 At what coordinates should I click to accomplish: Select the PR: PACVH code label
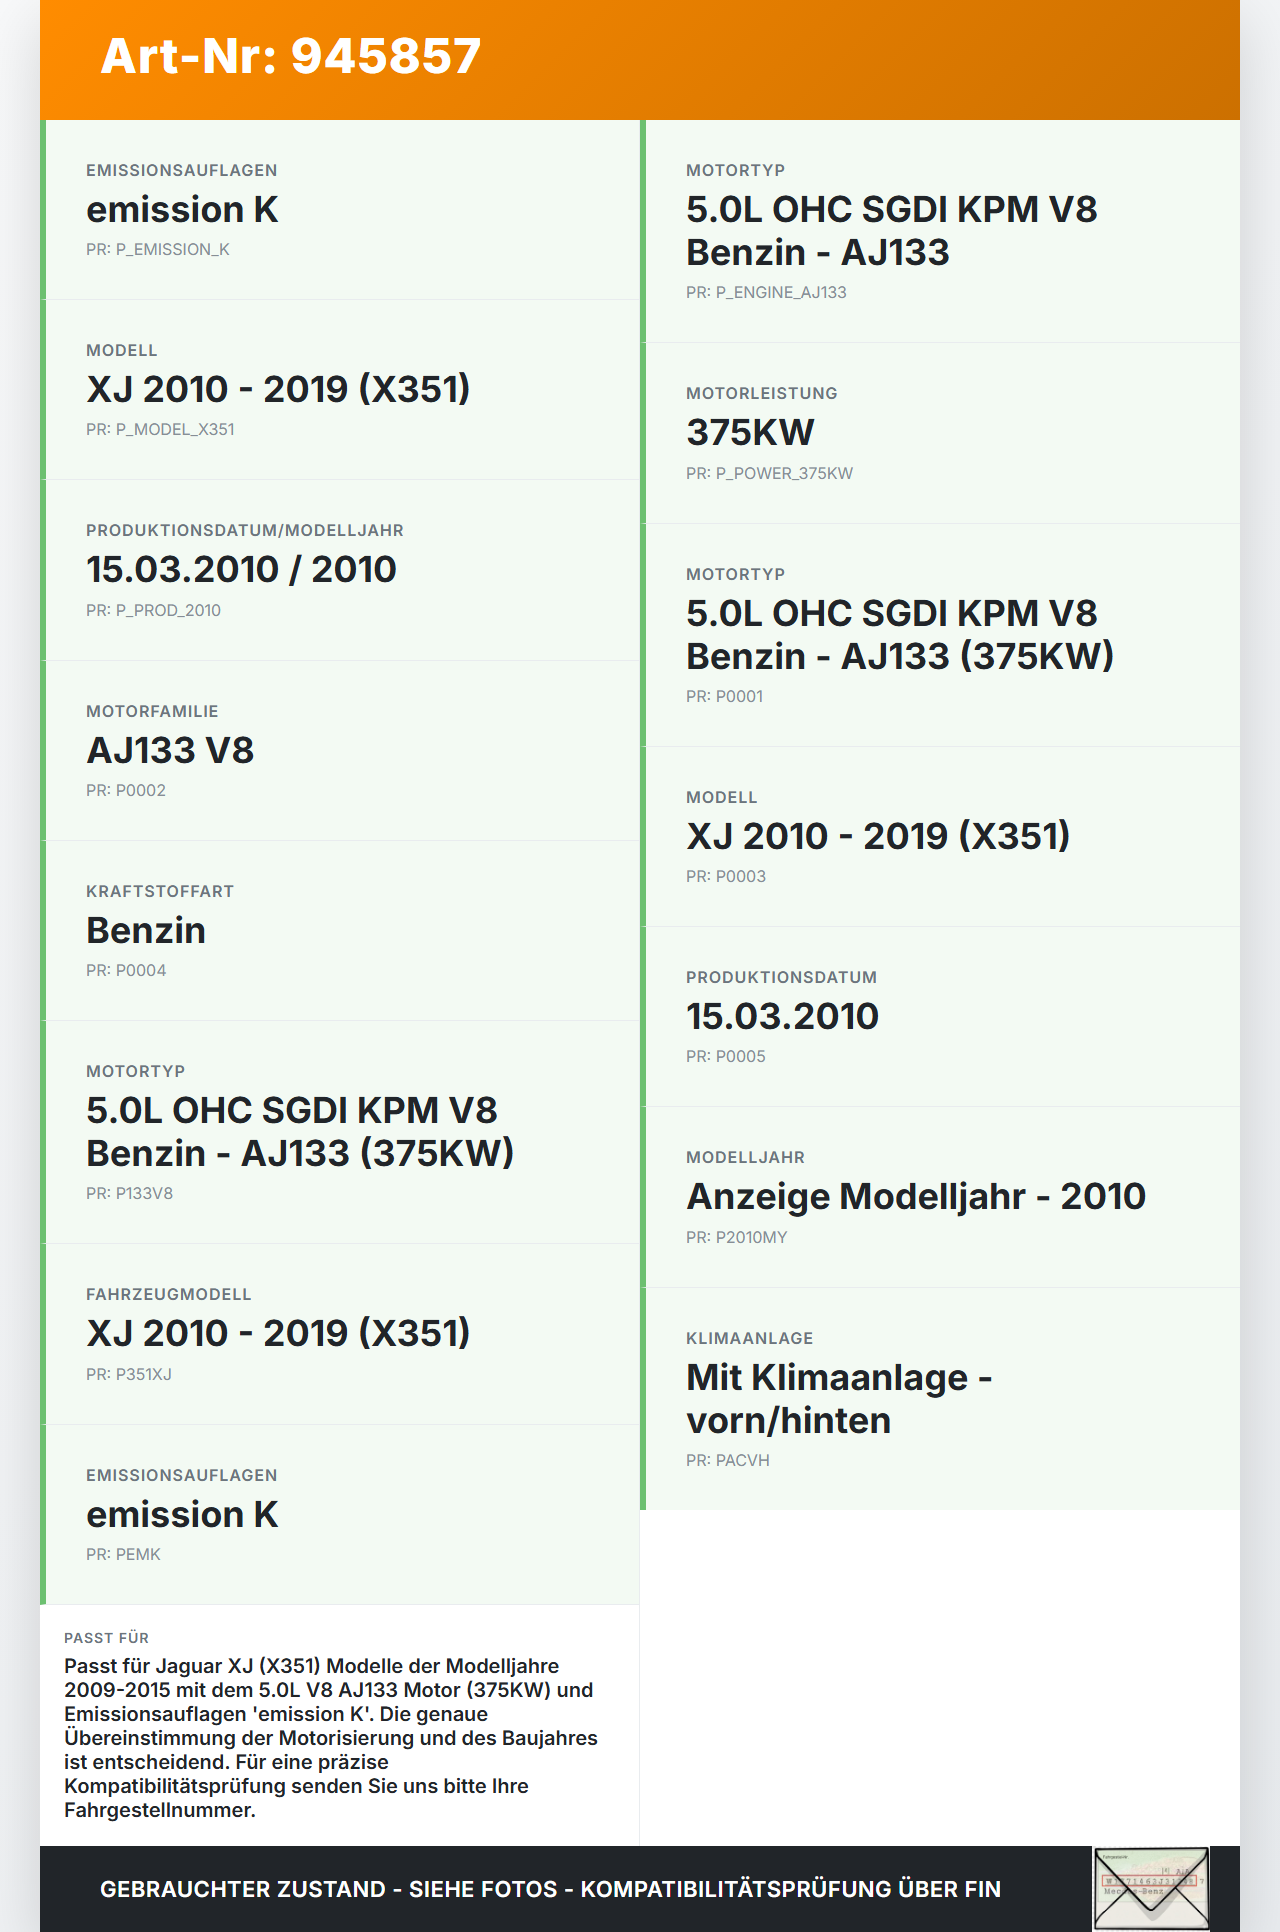(728, 1460)
